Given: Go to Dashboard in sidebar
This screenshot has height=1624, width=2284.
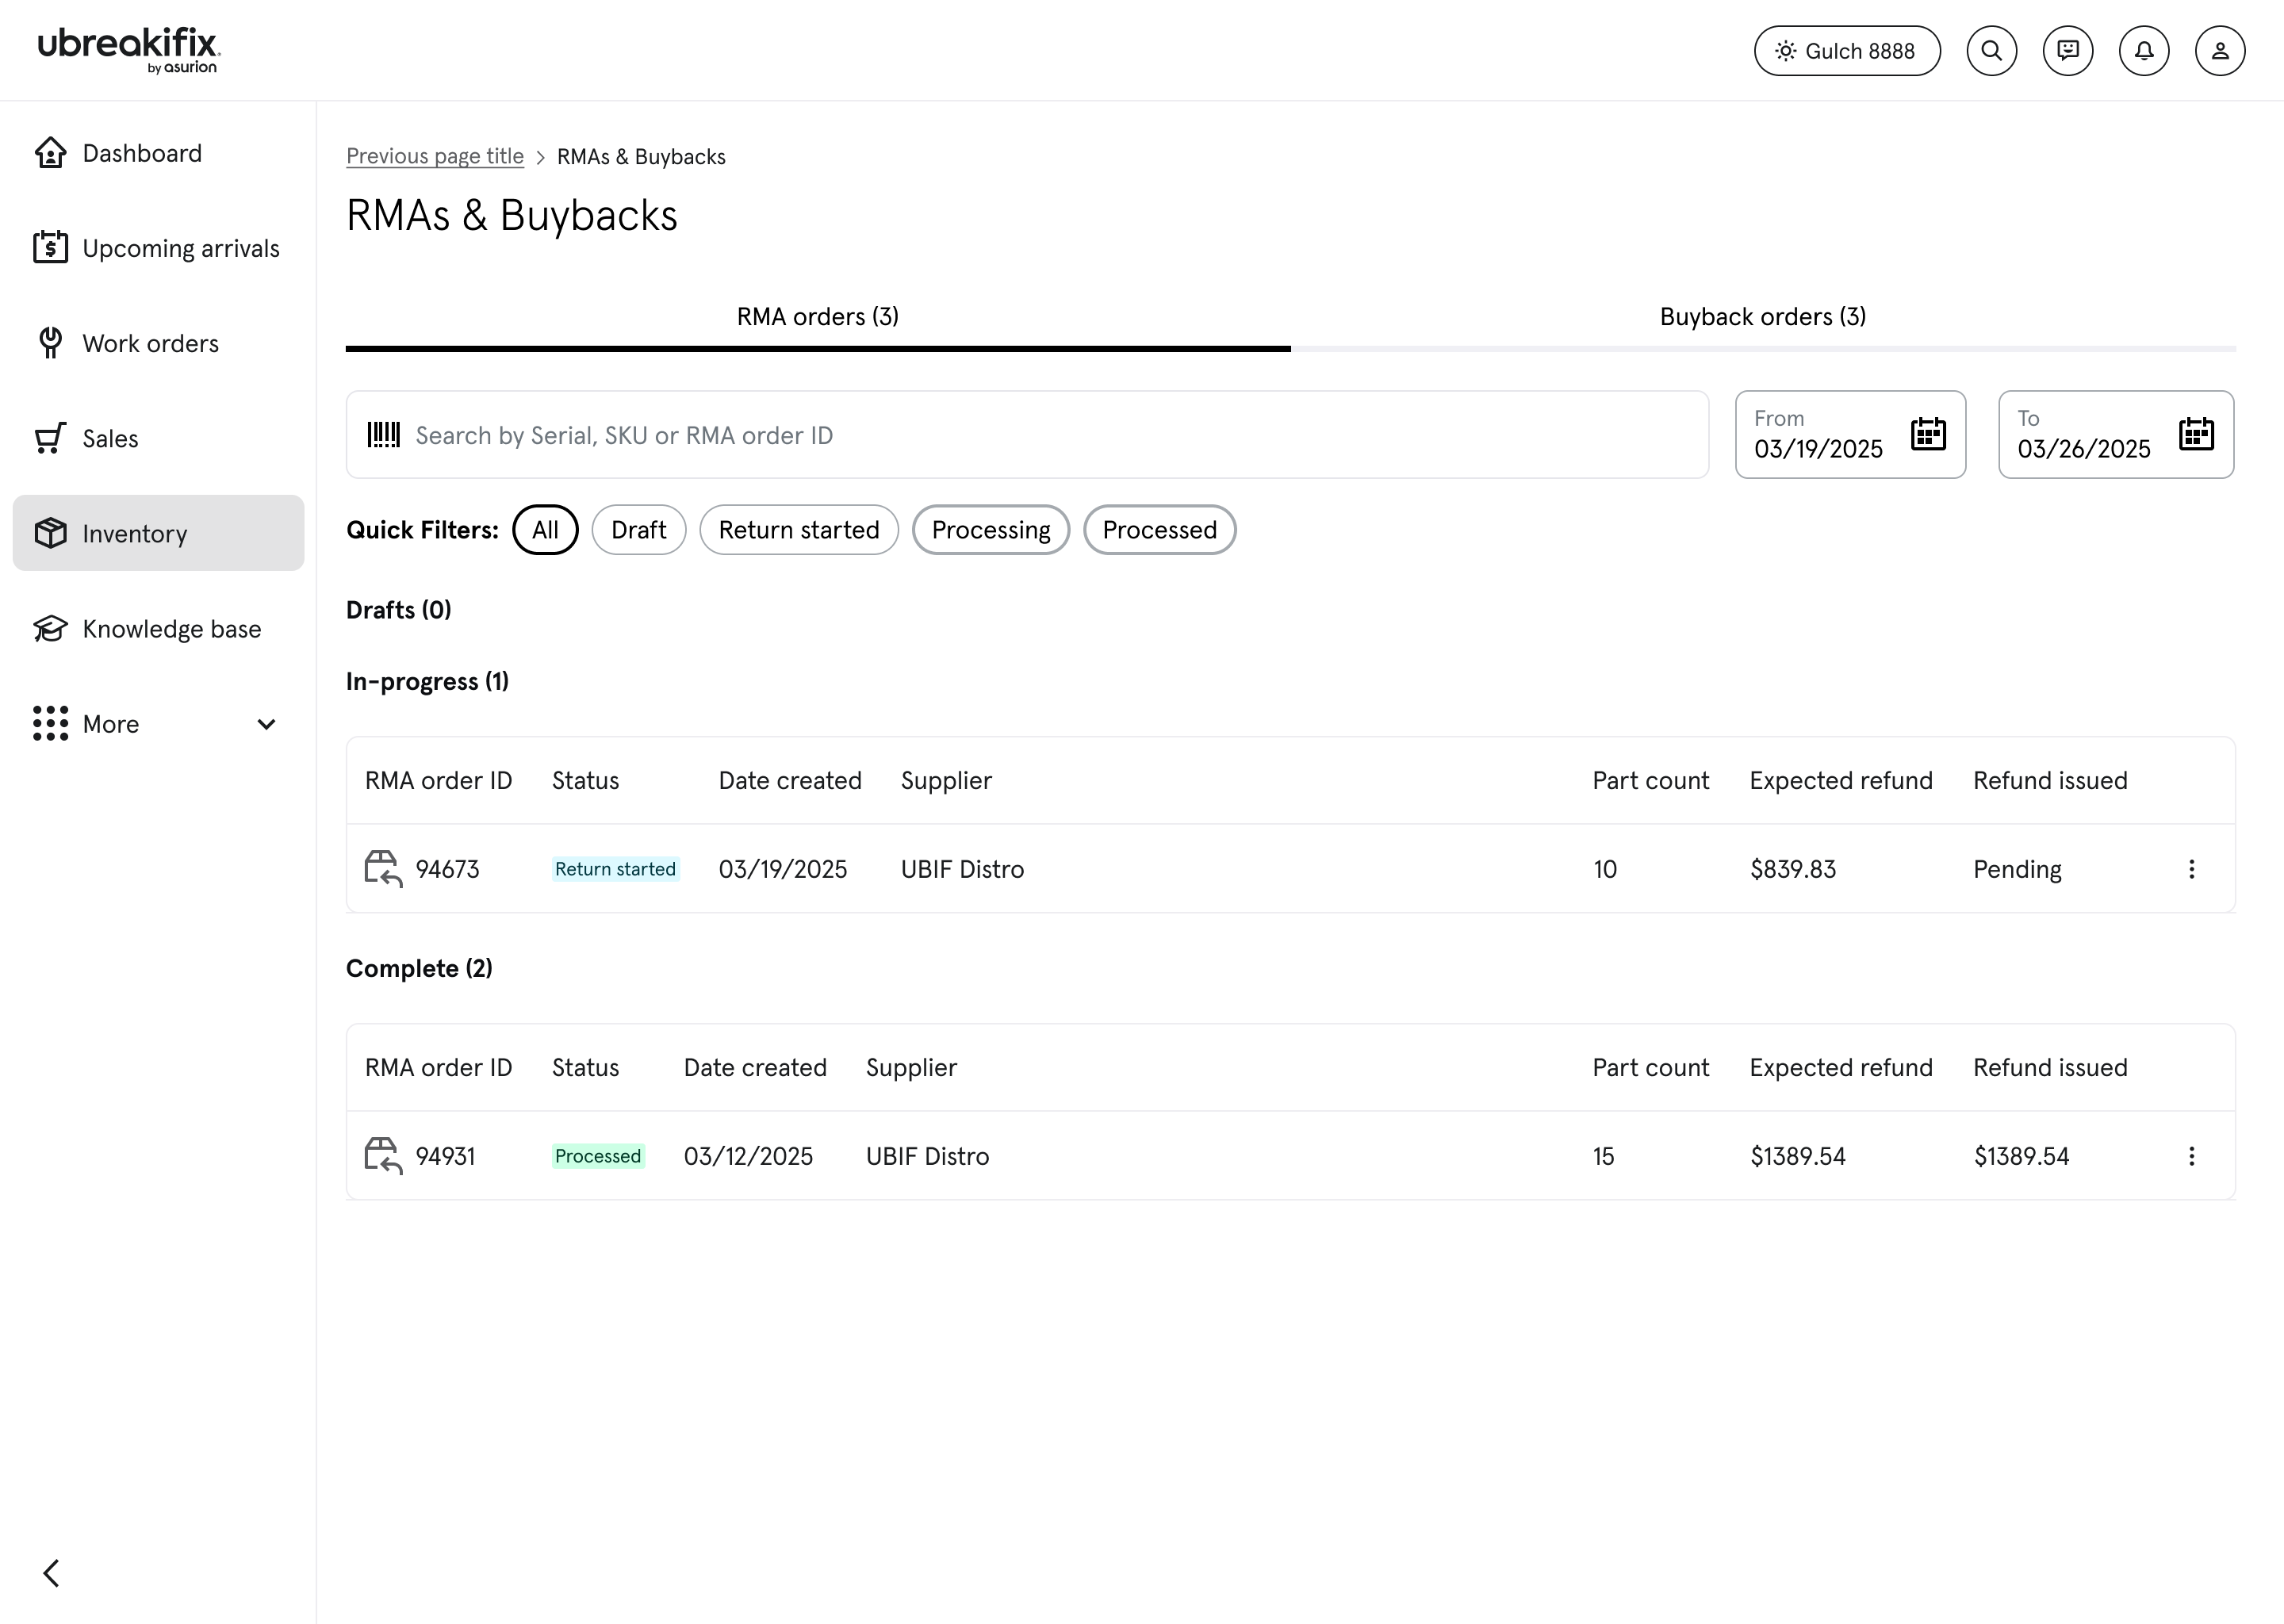Looking at the screenshot, I should coord(158,153).
